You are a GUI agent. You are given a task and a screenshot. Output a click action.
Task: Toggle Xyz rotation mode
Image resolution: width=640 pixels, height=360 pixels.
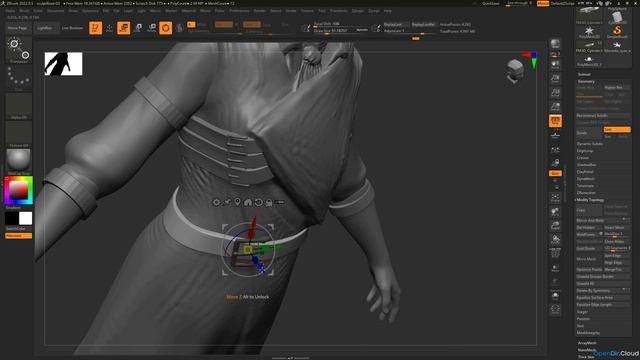(x=555, y=173)
